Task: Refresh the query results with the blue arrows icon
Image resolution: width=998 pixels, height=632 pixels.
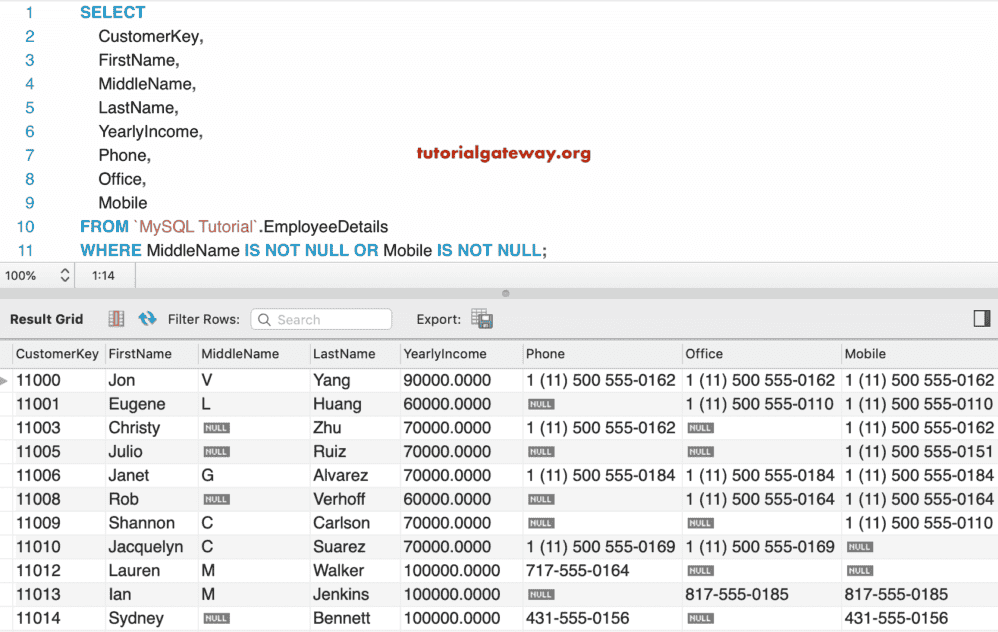Action: [148, 318]
